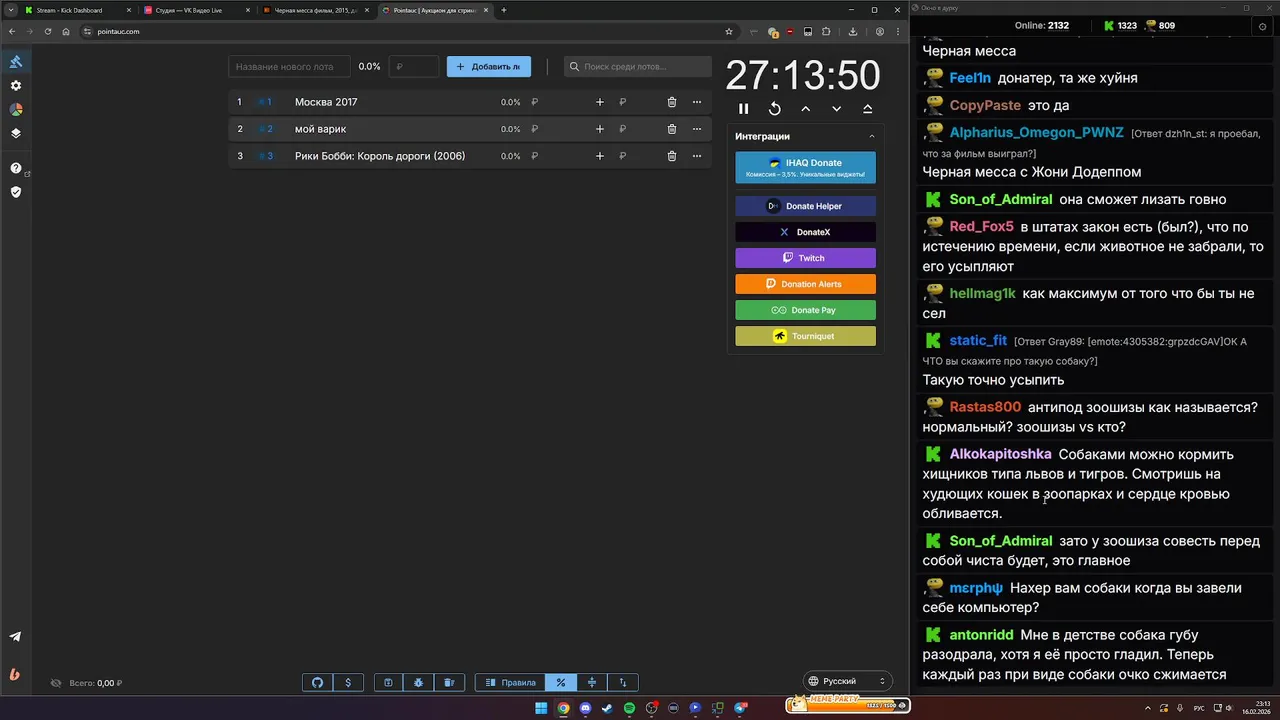Image resolution: width=1280 pixels, height=720 pixels.
Task: Reload the pointauc.com page
Action: 47,31
